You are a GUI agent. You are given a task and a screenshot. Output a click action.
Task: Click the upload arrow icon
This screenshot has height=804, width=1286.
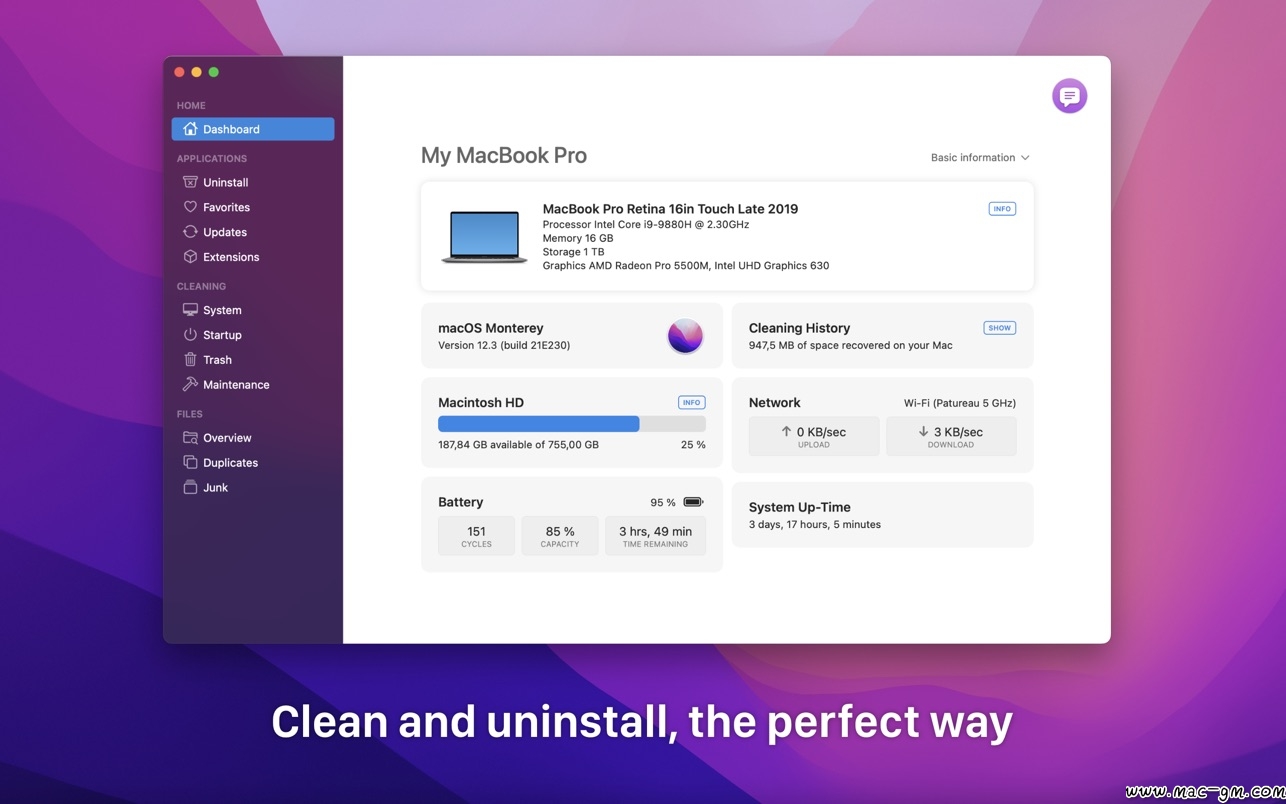point(786,432)
